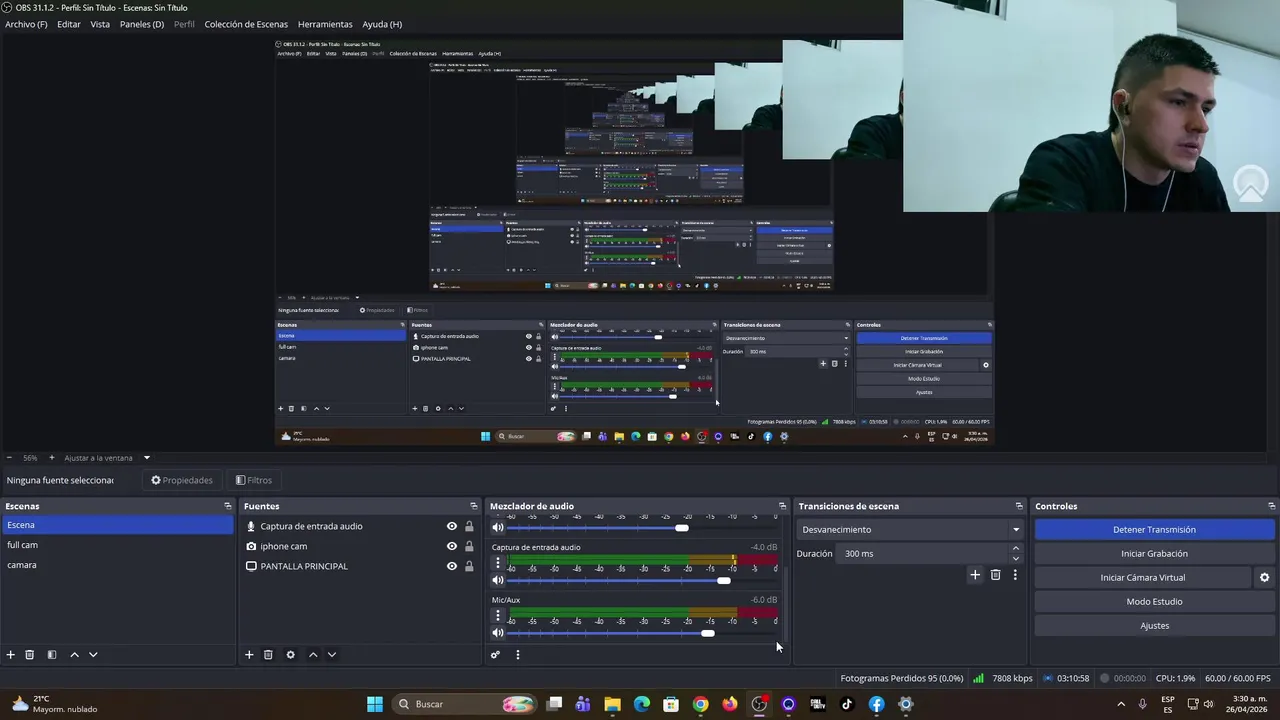
Task: Select the full cam scene
Action: click(x=117, y=545)
